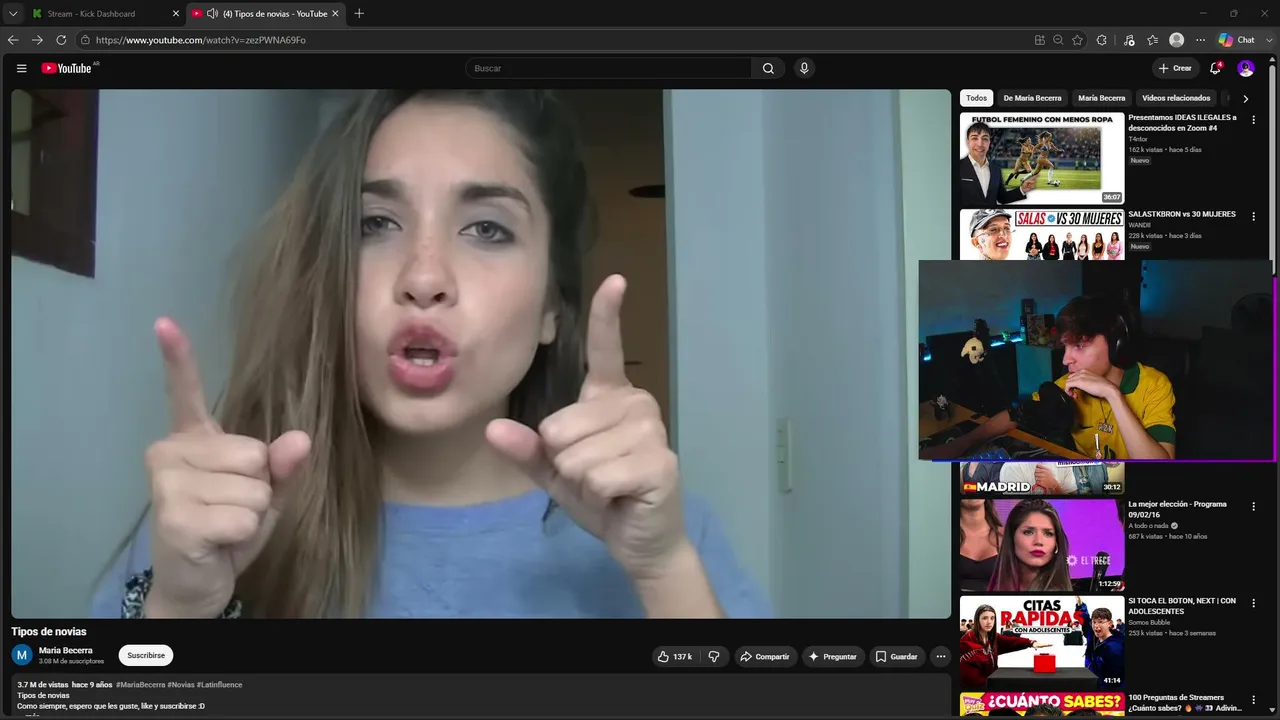Open the Maria Becerra channel avatar

(22, 655)
